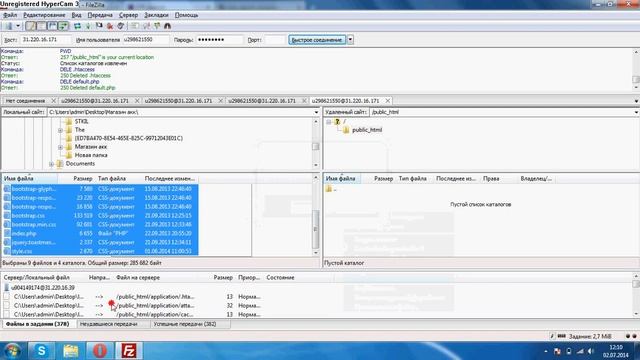This screenshot has height=360, width=640.
Task: Open the Файл menu
Action: [x=10, y=15]
